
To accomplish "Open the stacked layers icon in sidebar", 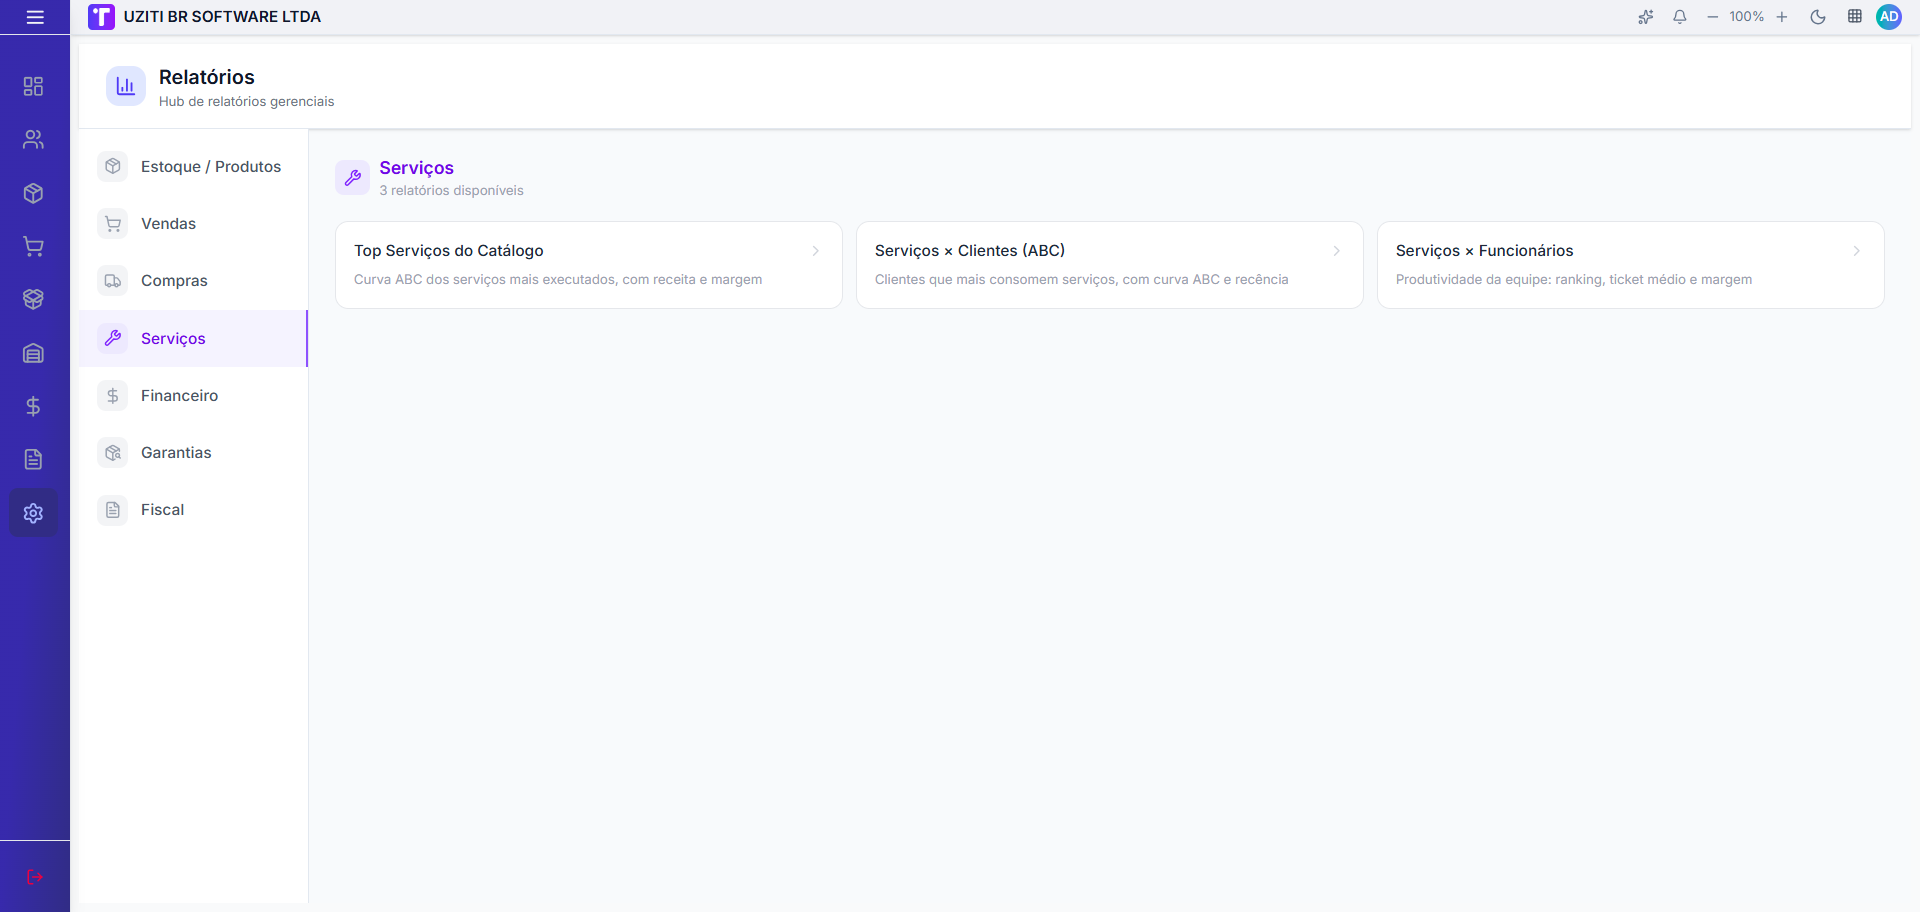I will [33, 299].
